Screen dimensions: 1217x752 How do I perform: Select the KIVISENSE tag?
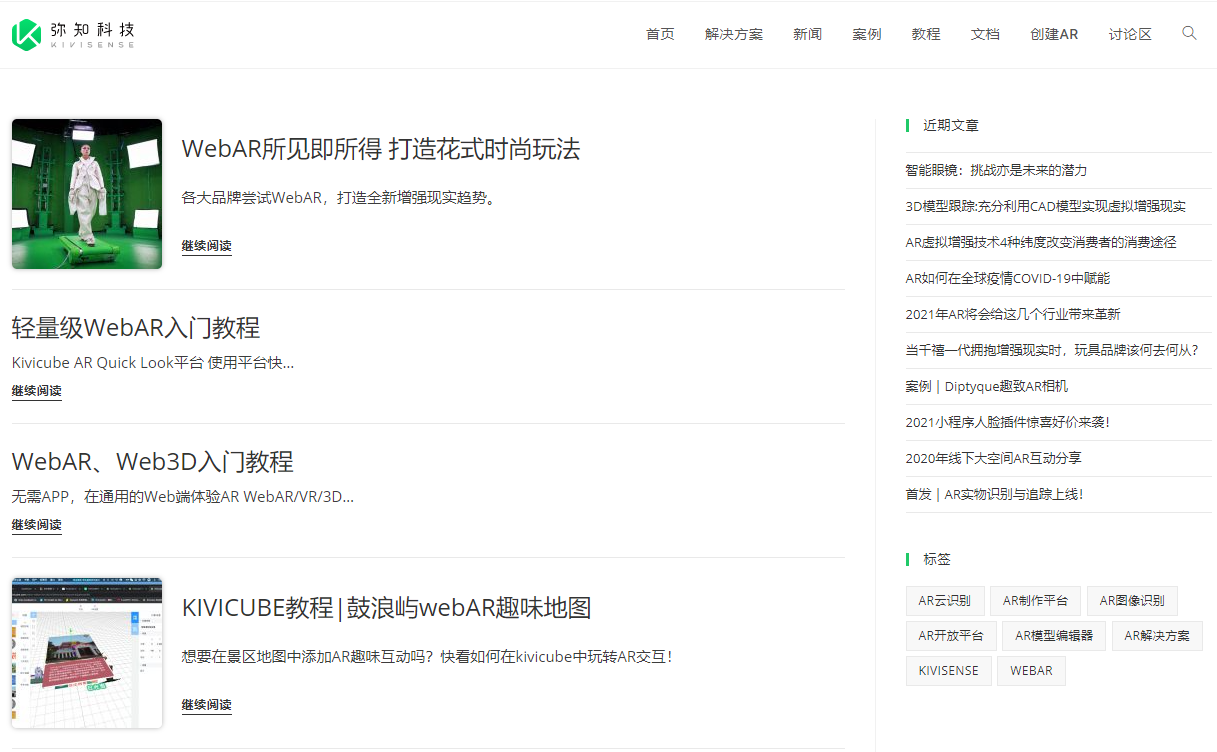[x=949, y=671]
